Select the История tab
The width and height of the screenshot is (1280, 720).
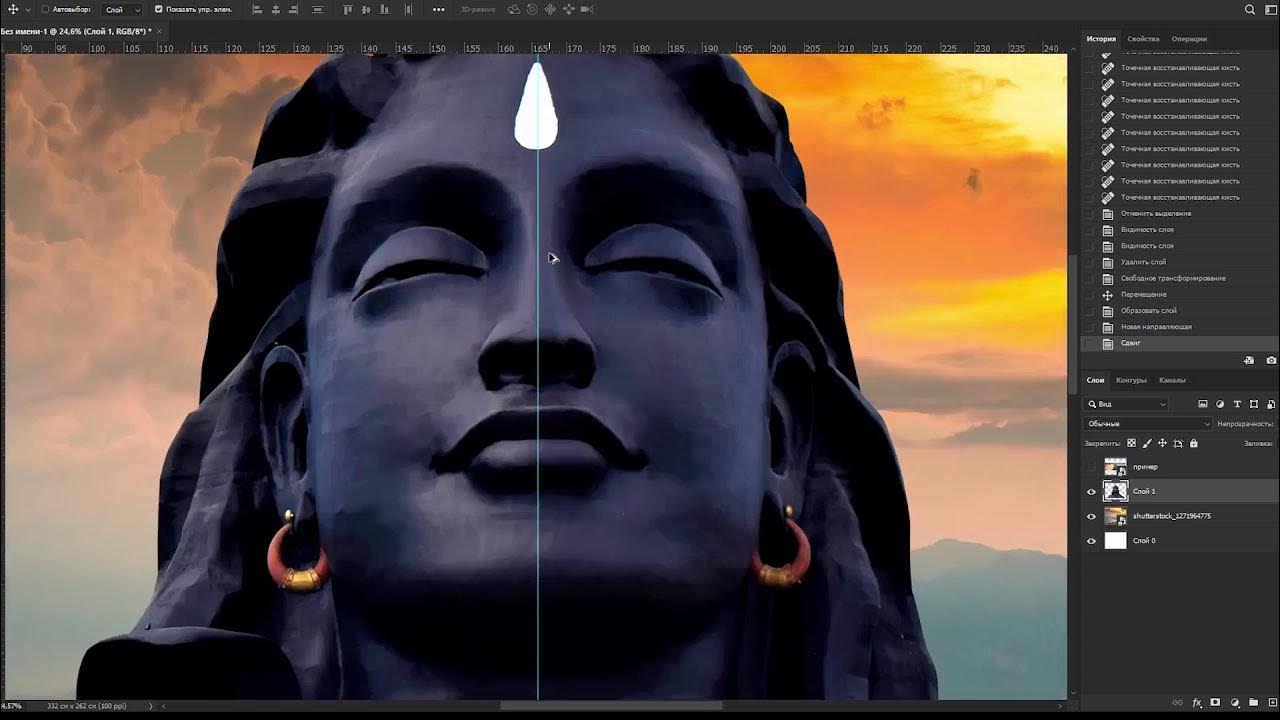click(x=1101, y=39)
